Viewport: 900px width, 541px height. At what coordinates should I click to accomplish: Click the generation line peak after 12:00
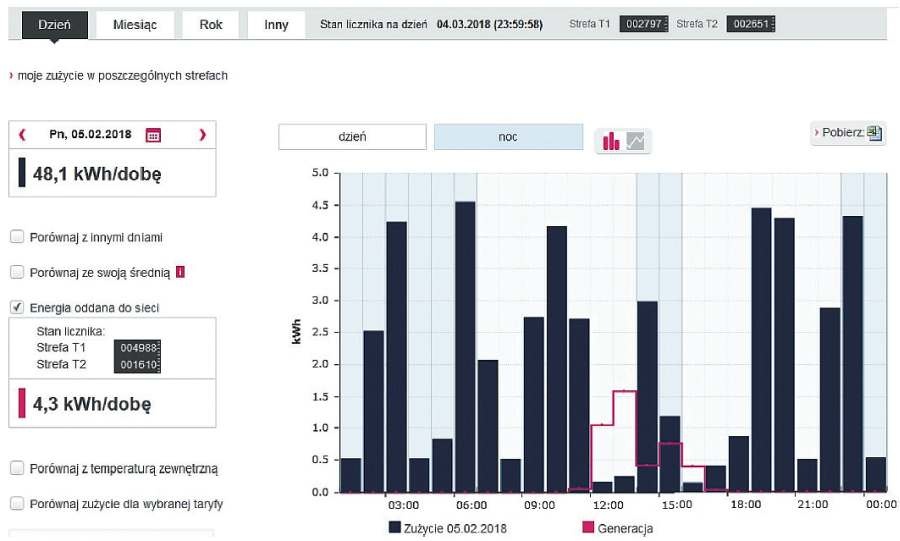(x=624, y=391)
